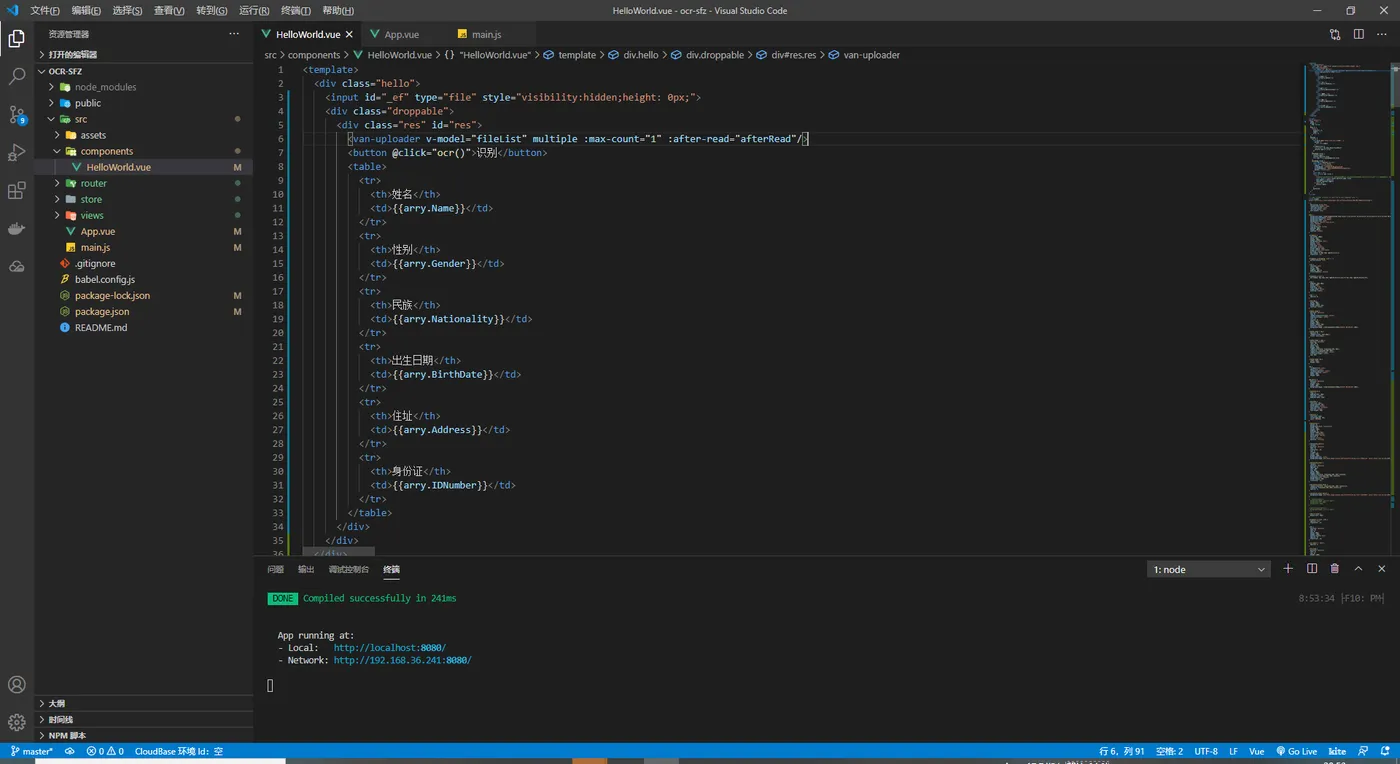The height and width of the screenshot is (764, 1400).
Task: Collapse the src folder
Action: [x=143, y=119]
